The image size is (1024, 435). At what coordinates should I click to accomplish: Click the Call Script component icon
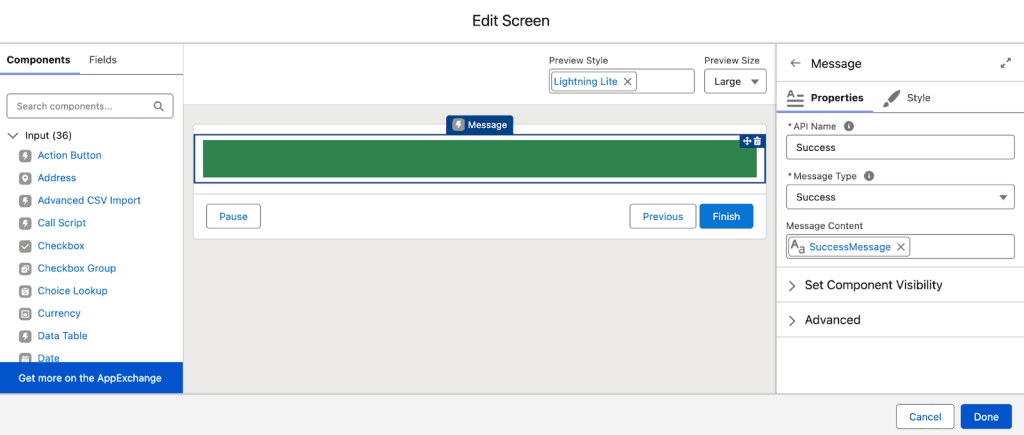click(x=25, y=223)
